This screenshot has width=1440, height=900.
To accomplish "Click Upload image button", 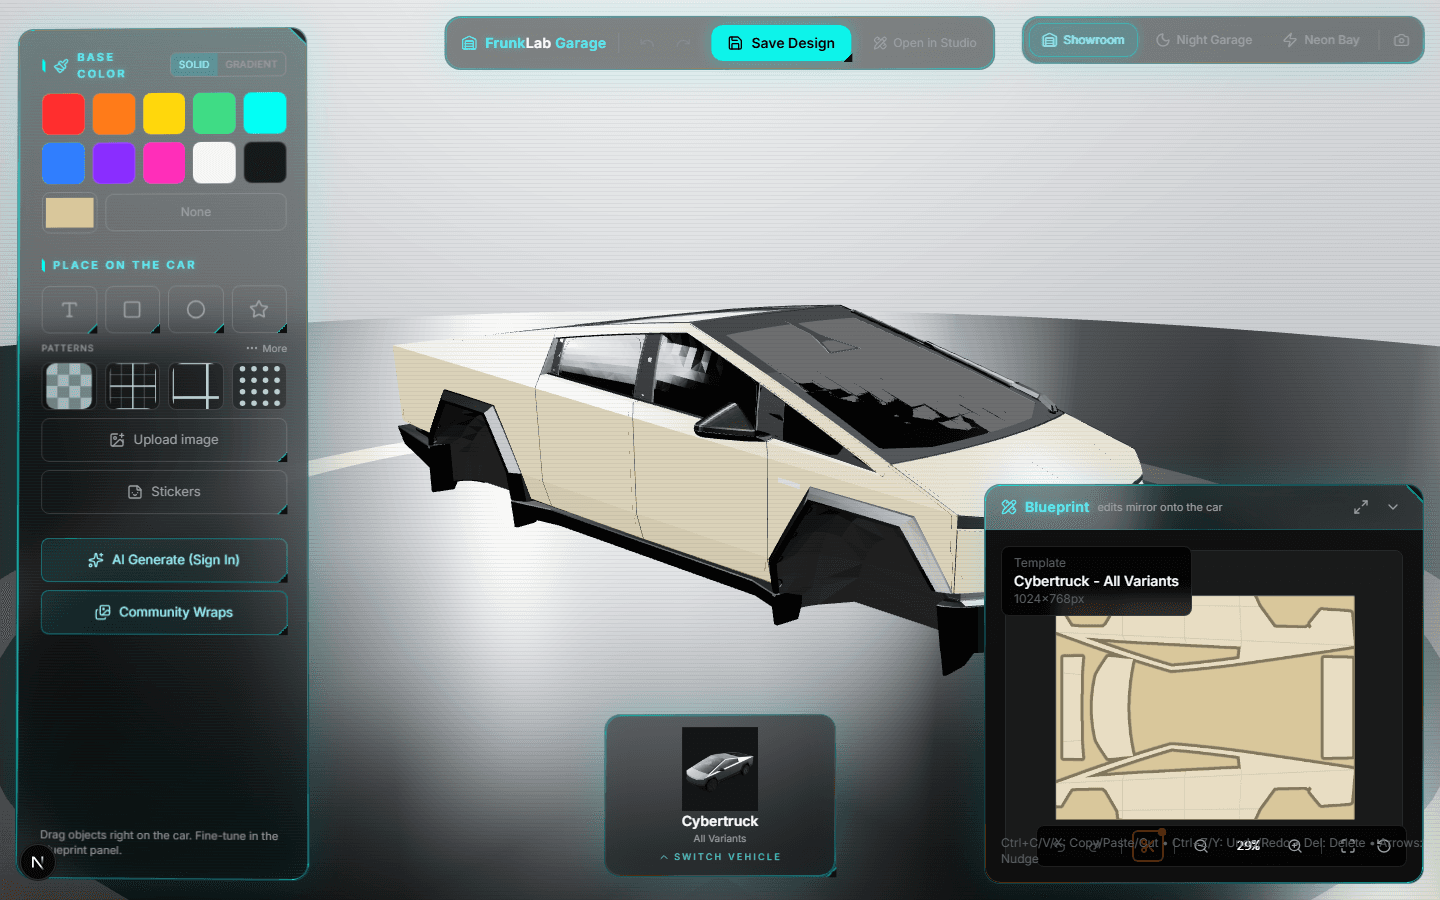I will 164,440.
